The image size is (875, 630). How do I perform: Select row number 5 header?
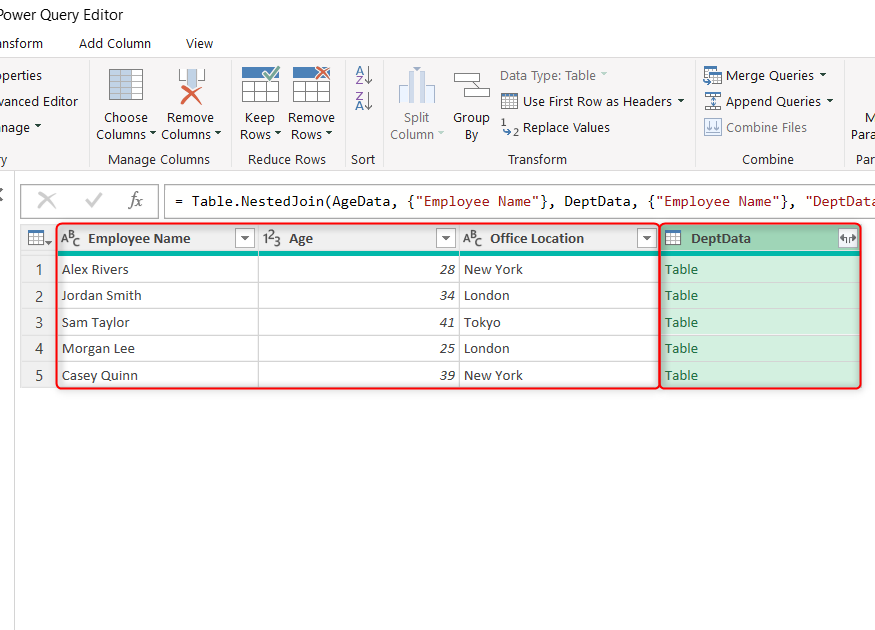[39, 376]
